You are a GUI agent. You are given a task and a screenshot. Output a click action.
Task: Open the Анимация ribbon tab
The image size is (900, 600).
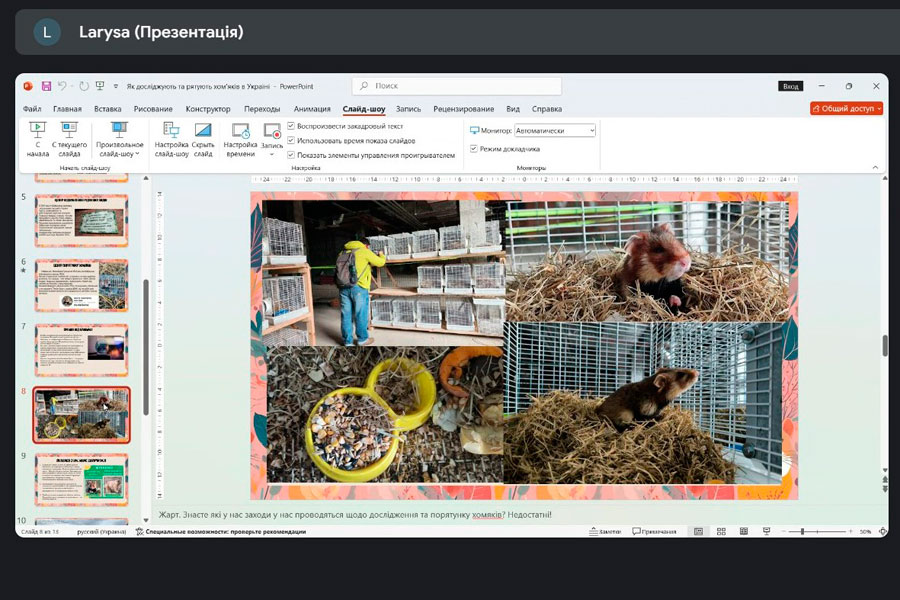coord(312,109)
